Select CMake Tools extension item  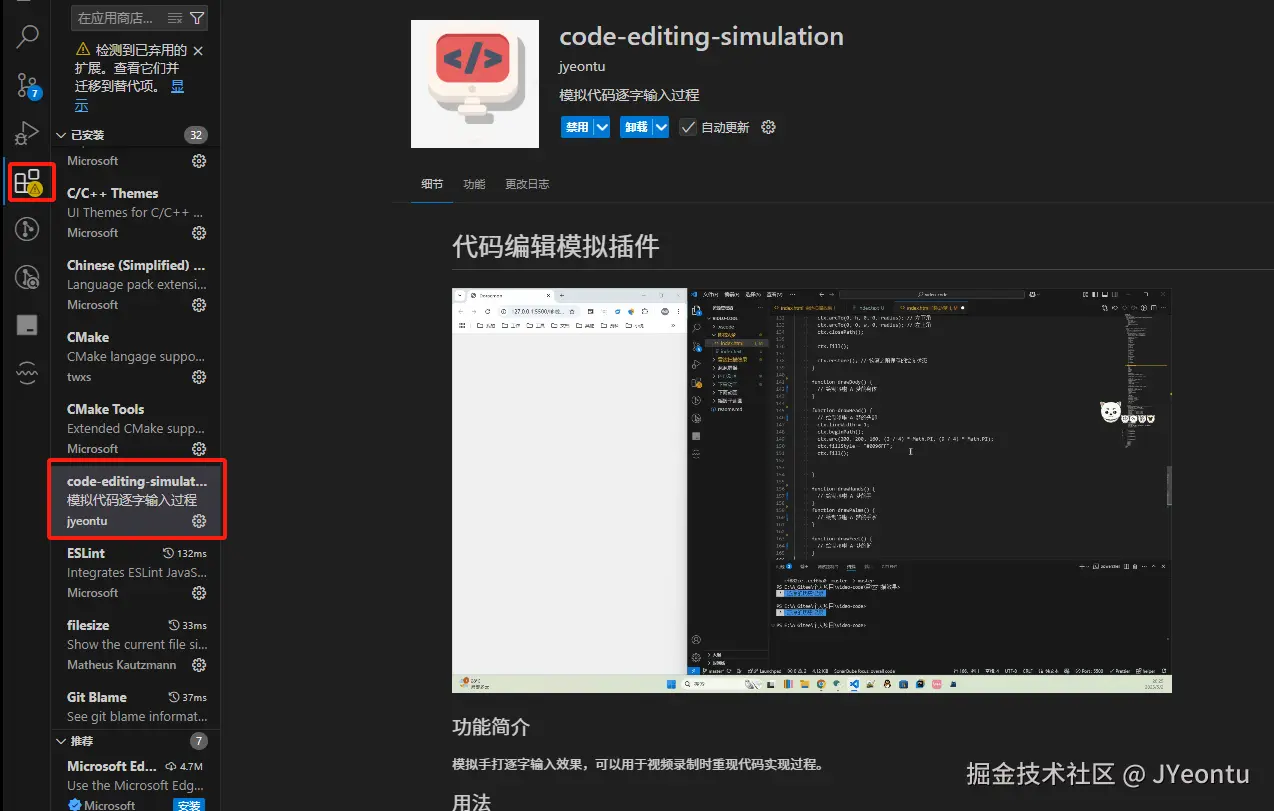pos(137,429)
